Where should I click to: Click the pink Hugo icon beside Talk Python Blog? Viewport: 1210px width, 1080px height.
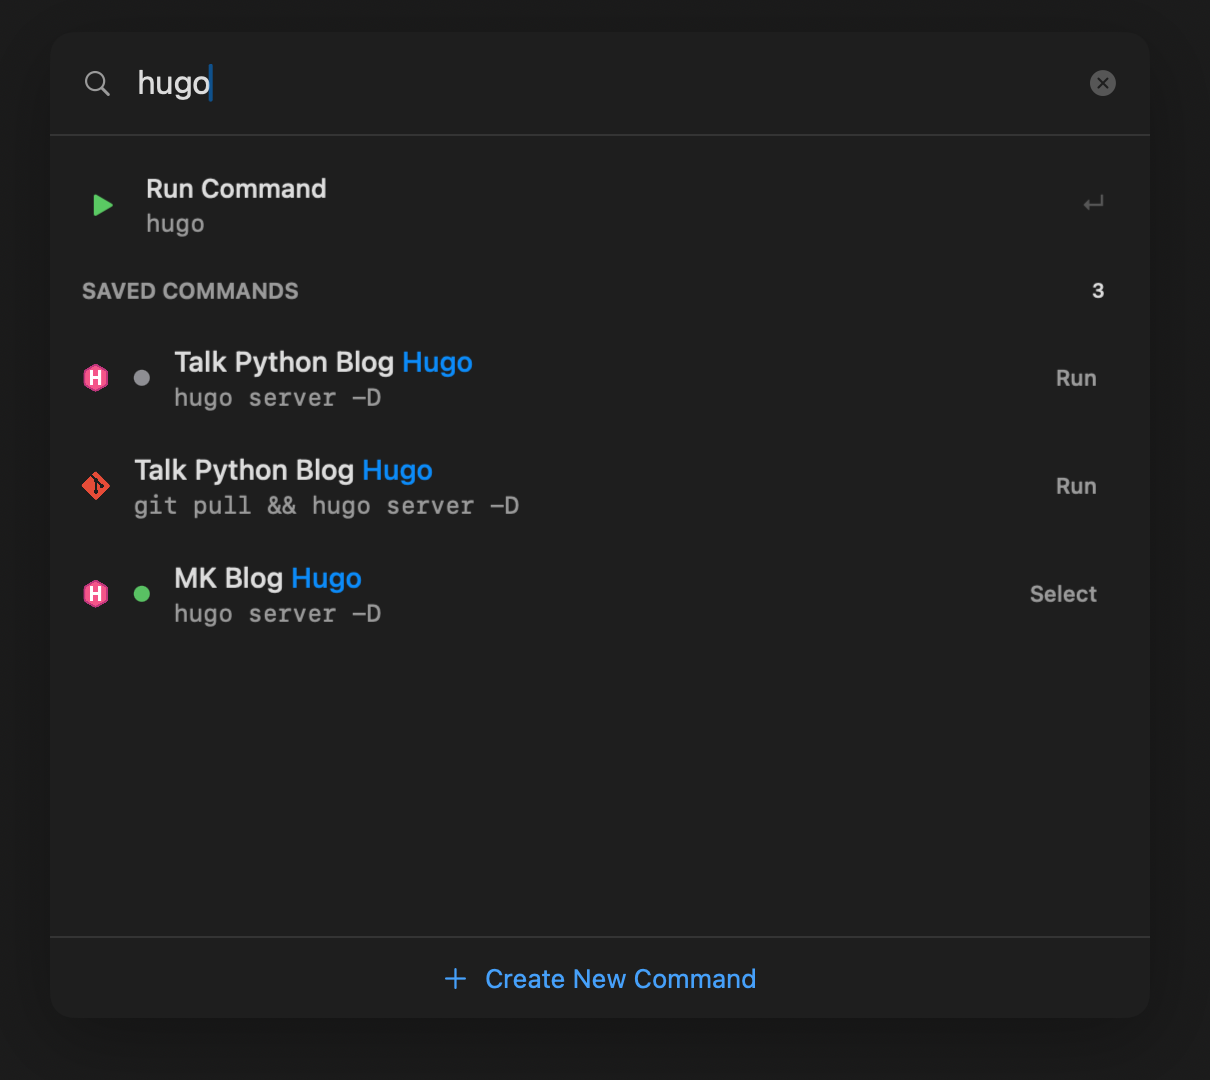[x=95, y=377]
